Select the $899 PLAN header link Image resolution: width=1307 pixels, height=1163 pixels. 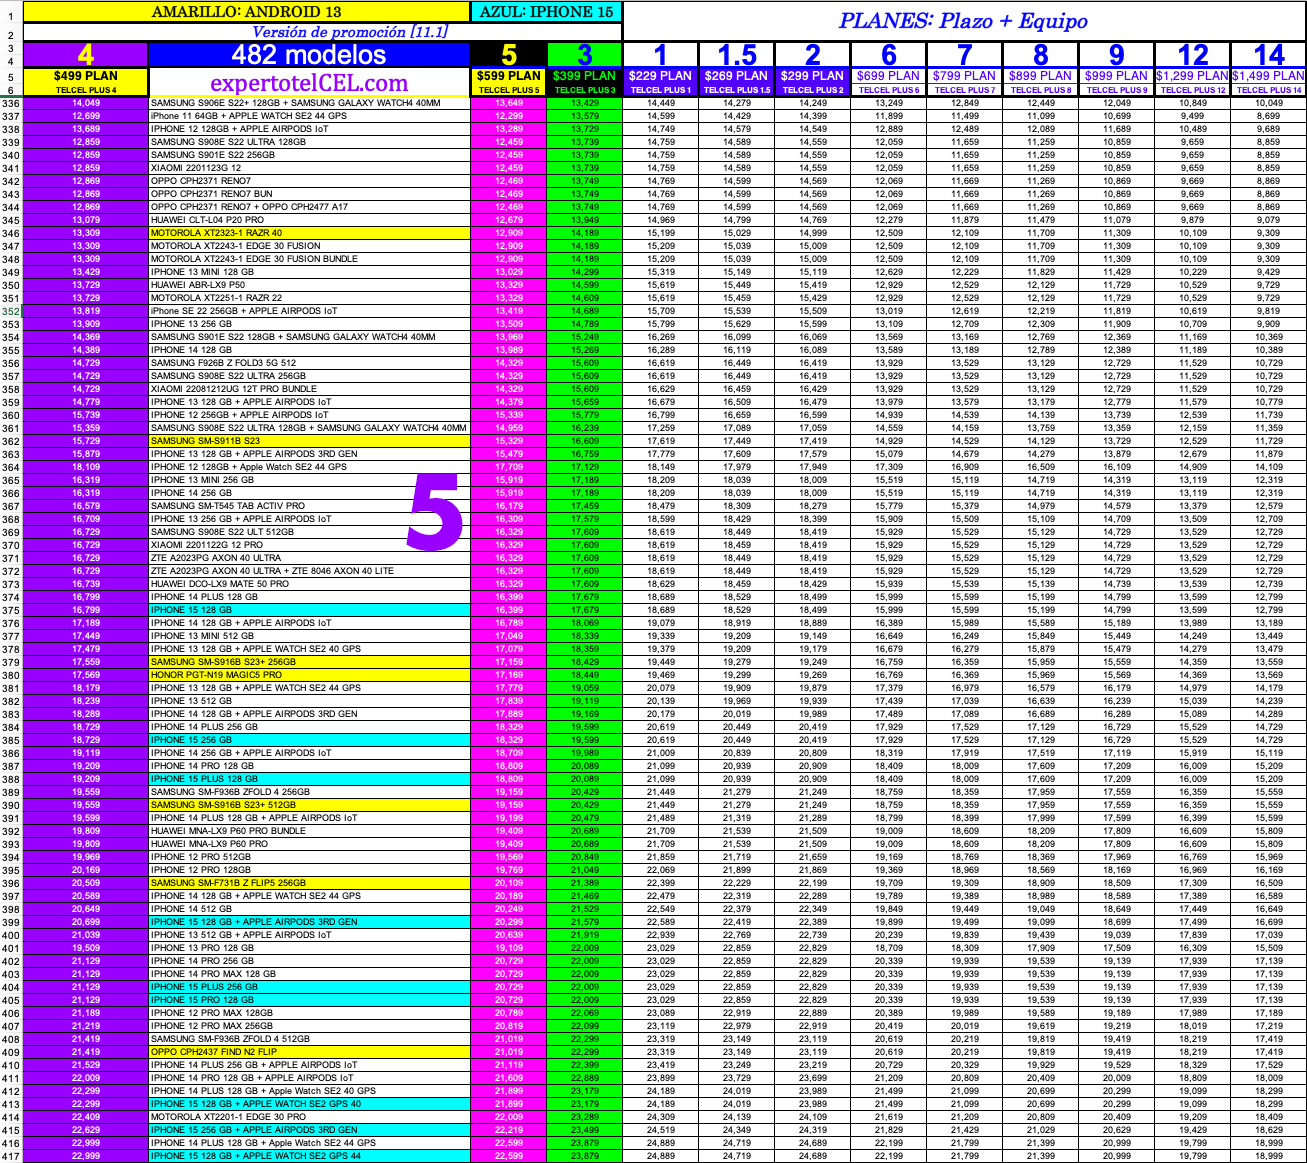coord(1041,76)
